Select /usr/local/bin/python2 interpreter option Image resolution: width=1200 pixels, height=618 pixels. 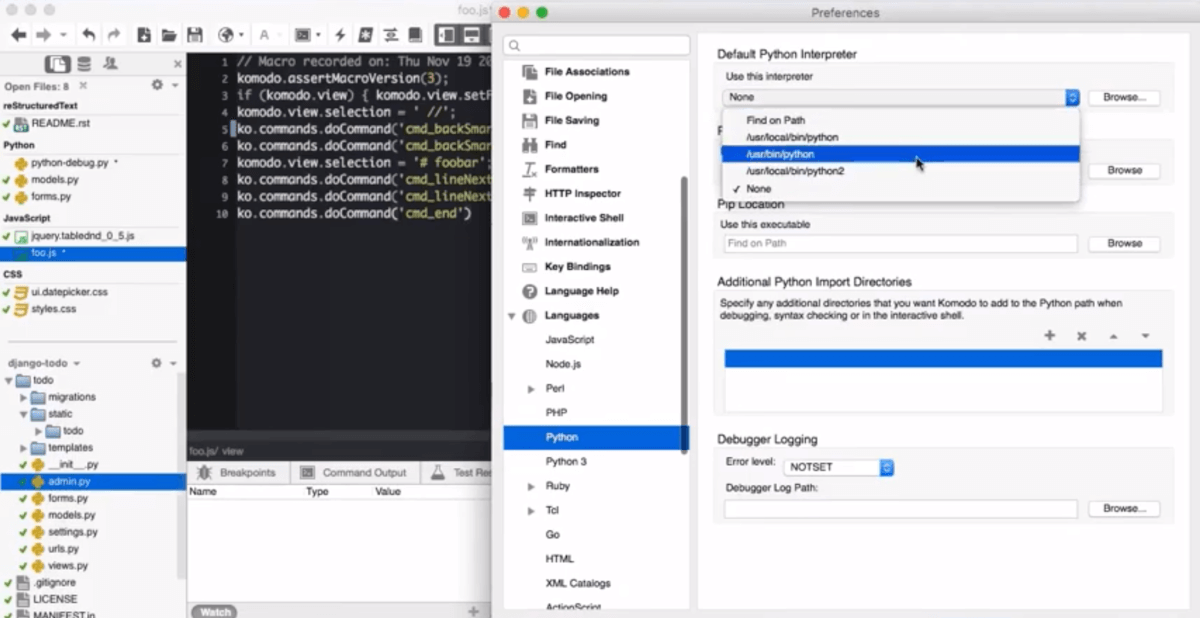(x=900, y=171)
